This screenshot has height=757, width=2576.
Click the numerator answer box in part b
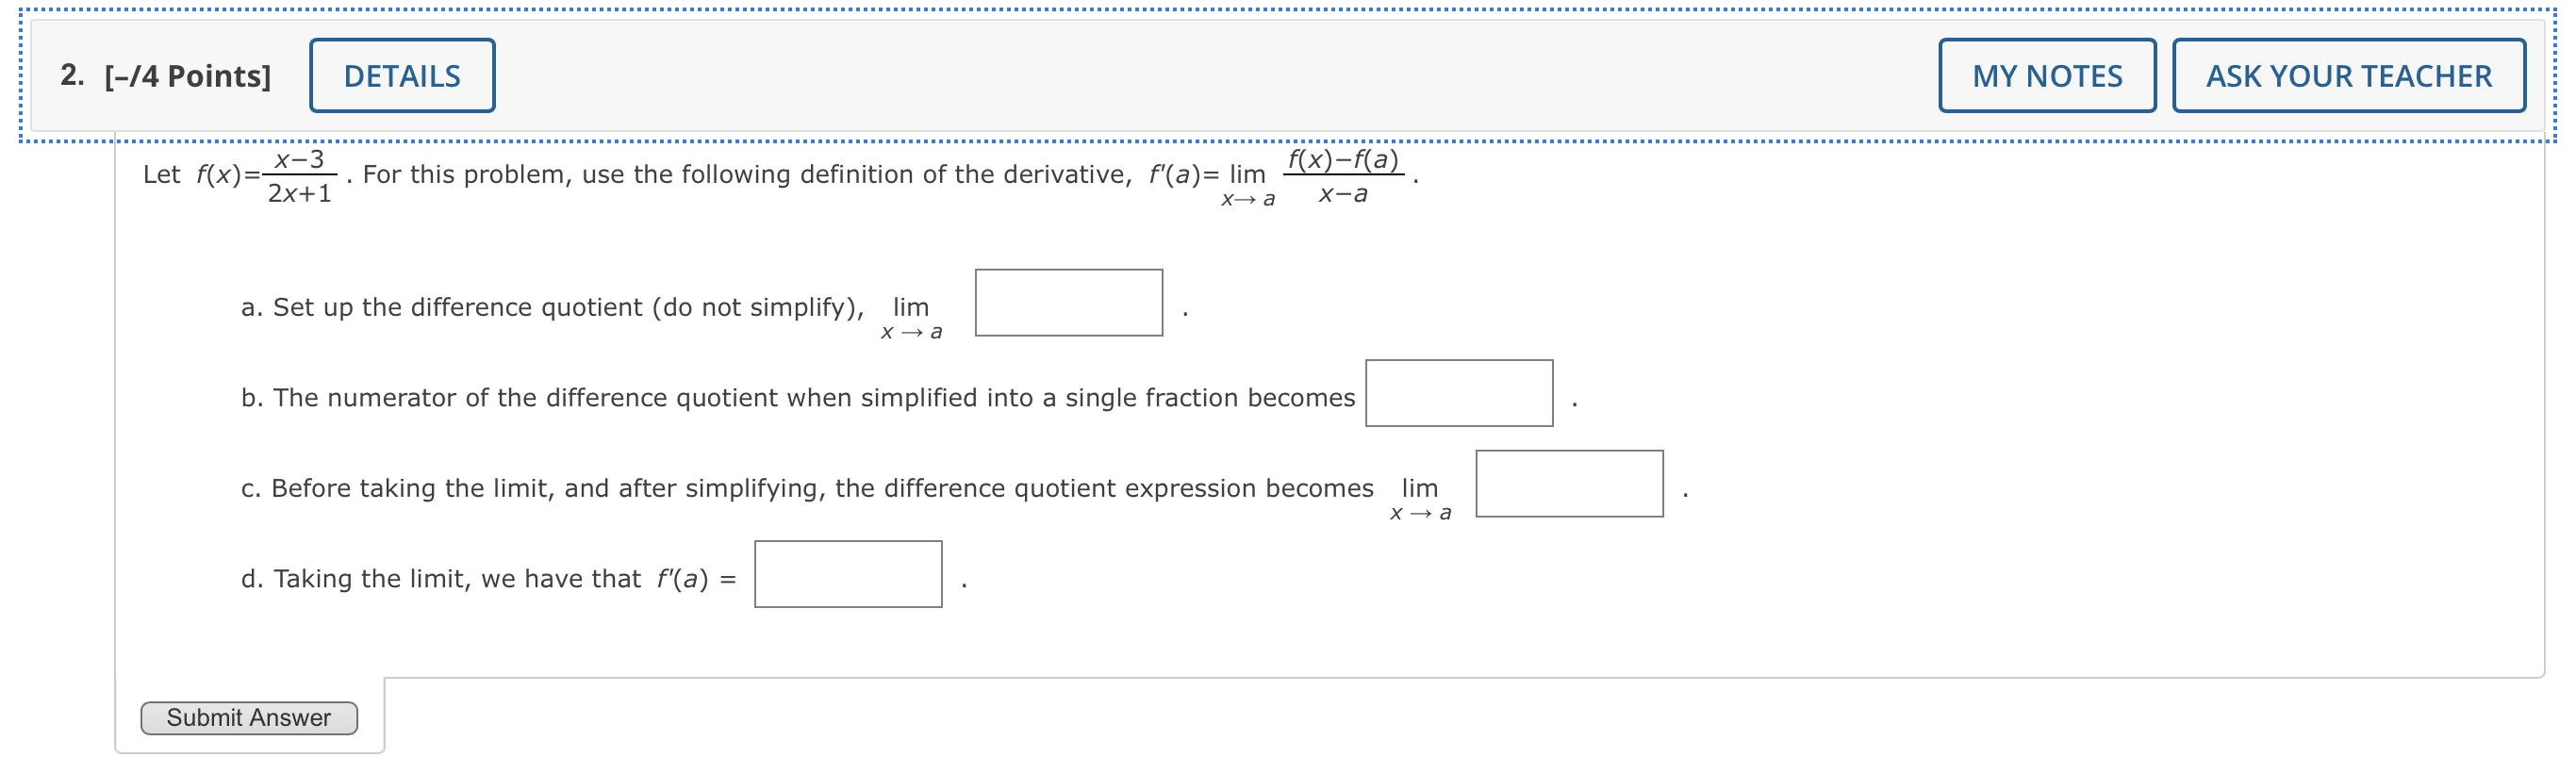(1458, 395)
